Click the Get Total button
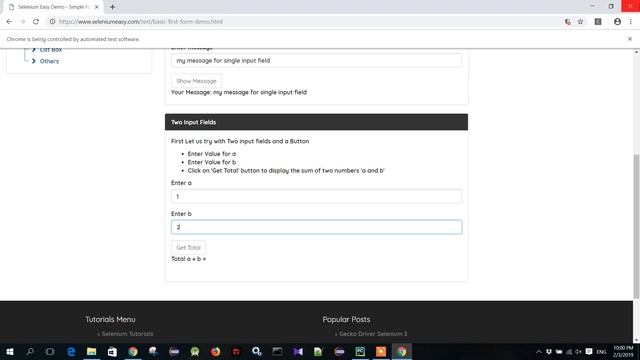 (188, 247)
